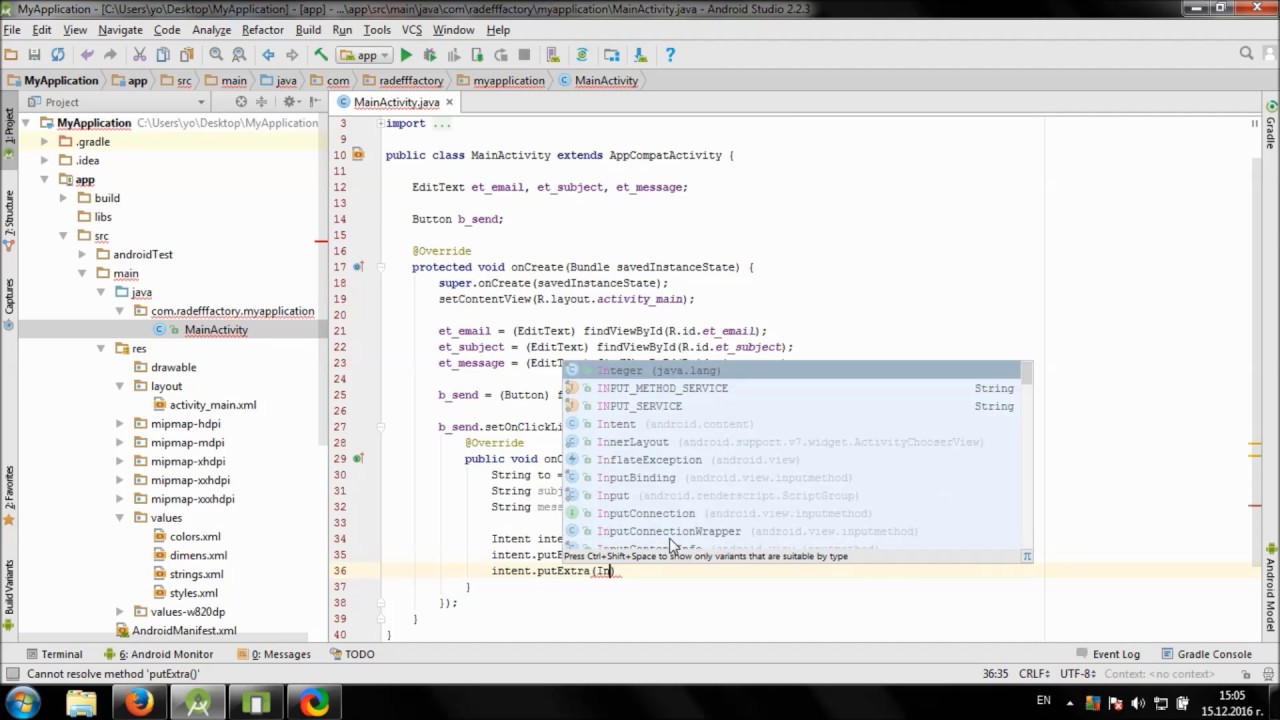1280x720 pixels.
Task: Expand the .idea folder
Action: (x=44, y=160)
